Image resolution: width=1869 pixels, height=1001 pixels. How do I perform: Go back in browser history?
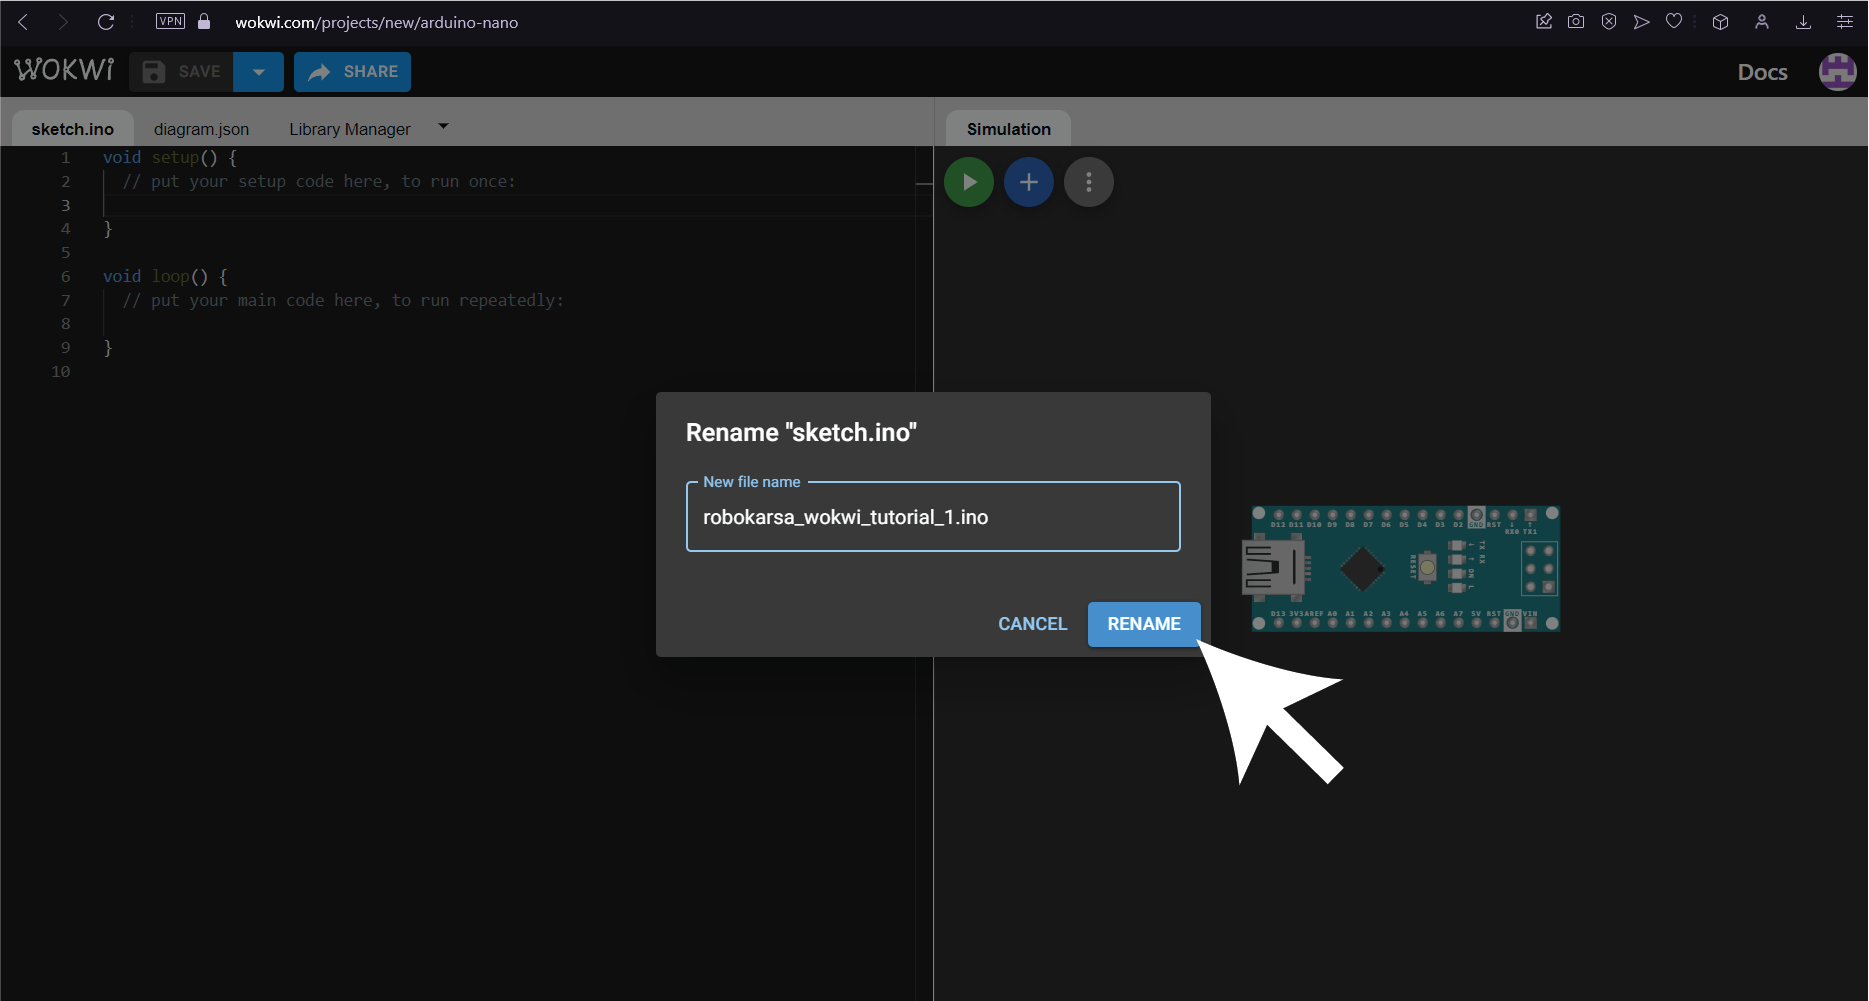pos(23,22)
